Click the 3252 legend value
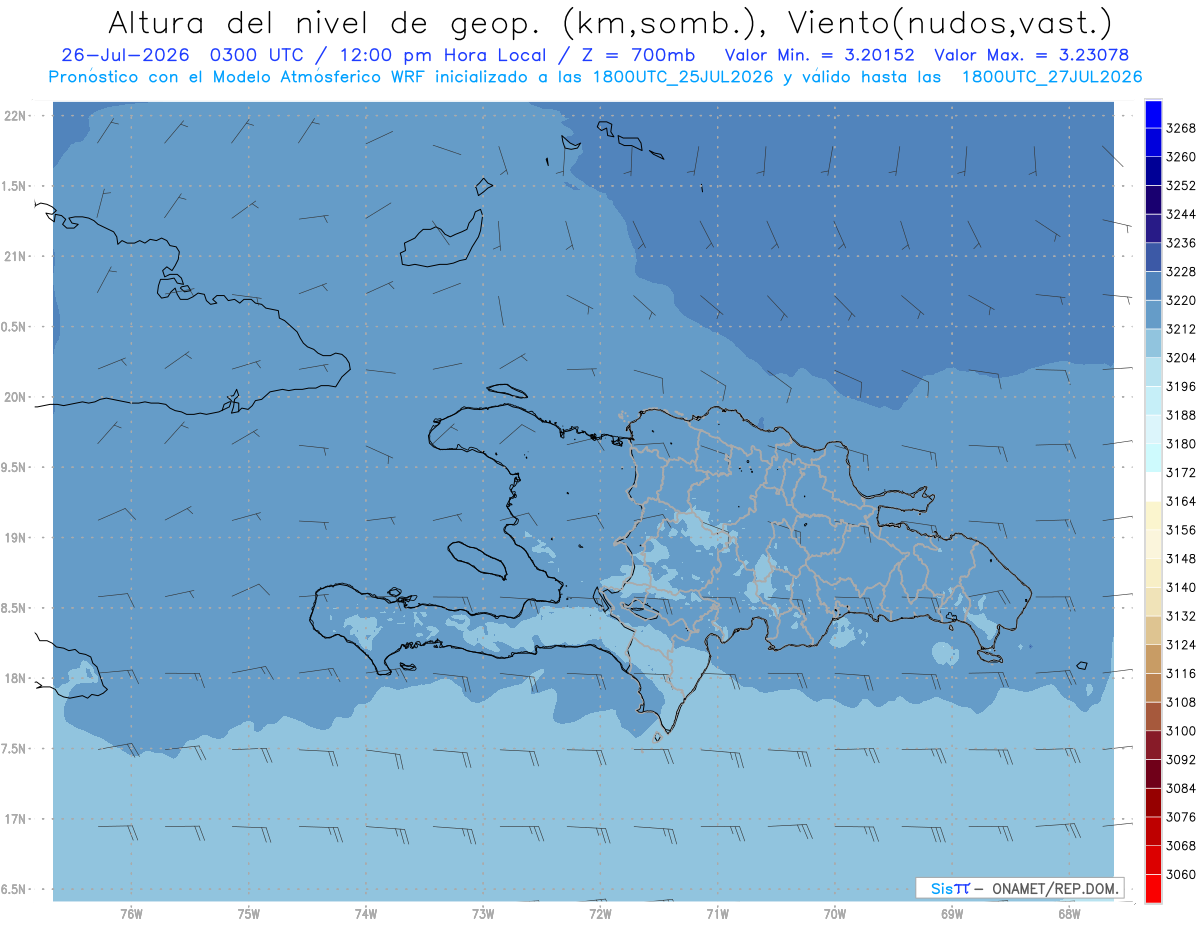Image resolution: width=1200 pixels, height=927 pixels. point(1181,186)
